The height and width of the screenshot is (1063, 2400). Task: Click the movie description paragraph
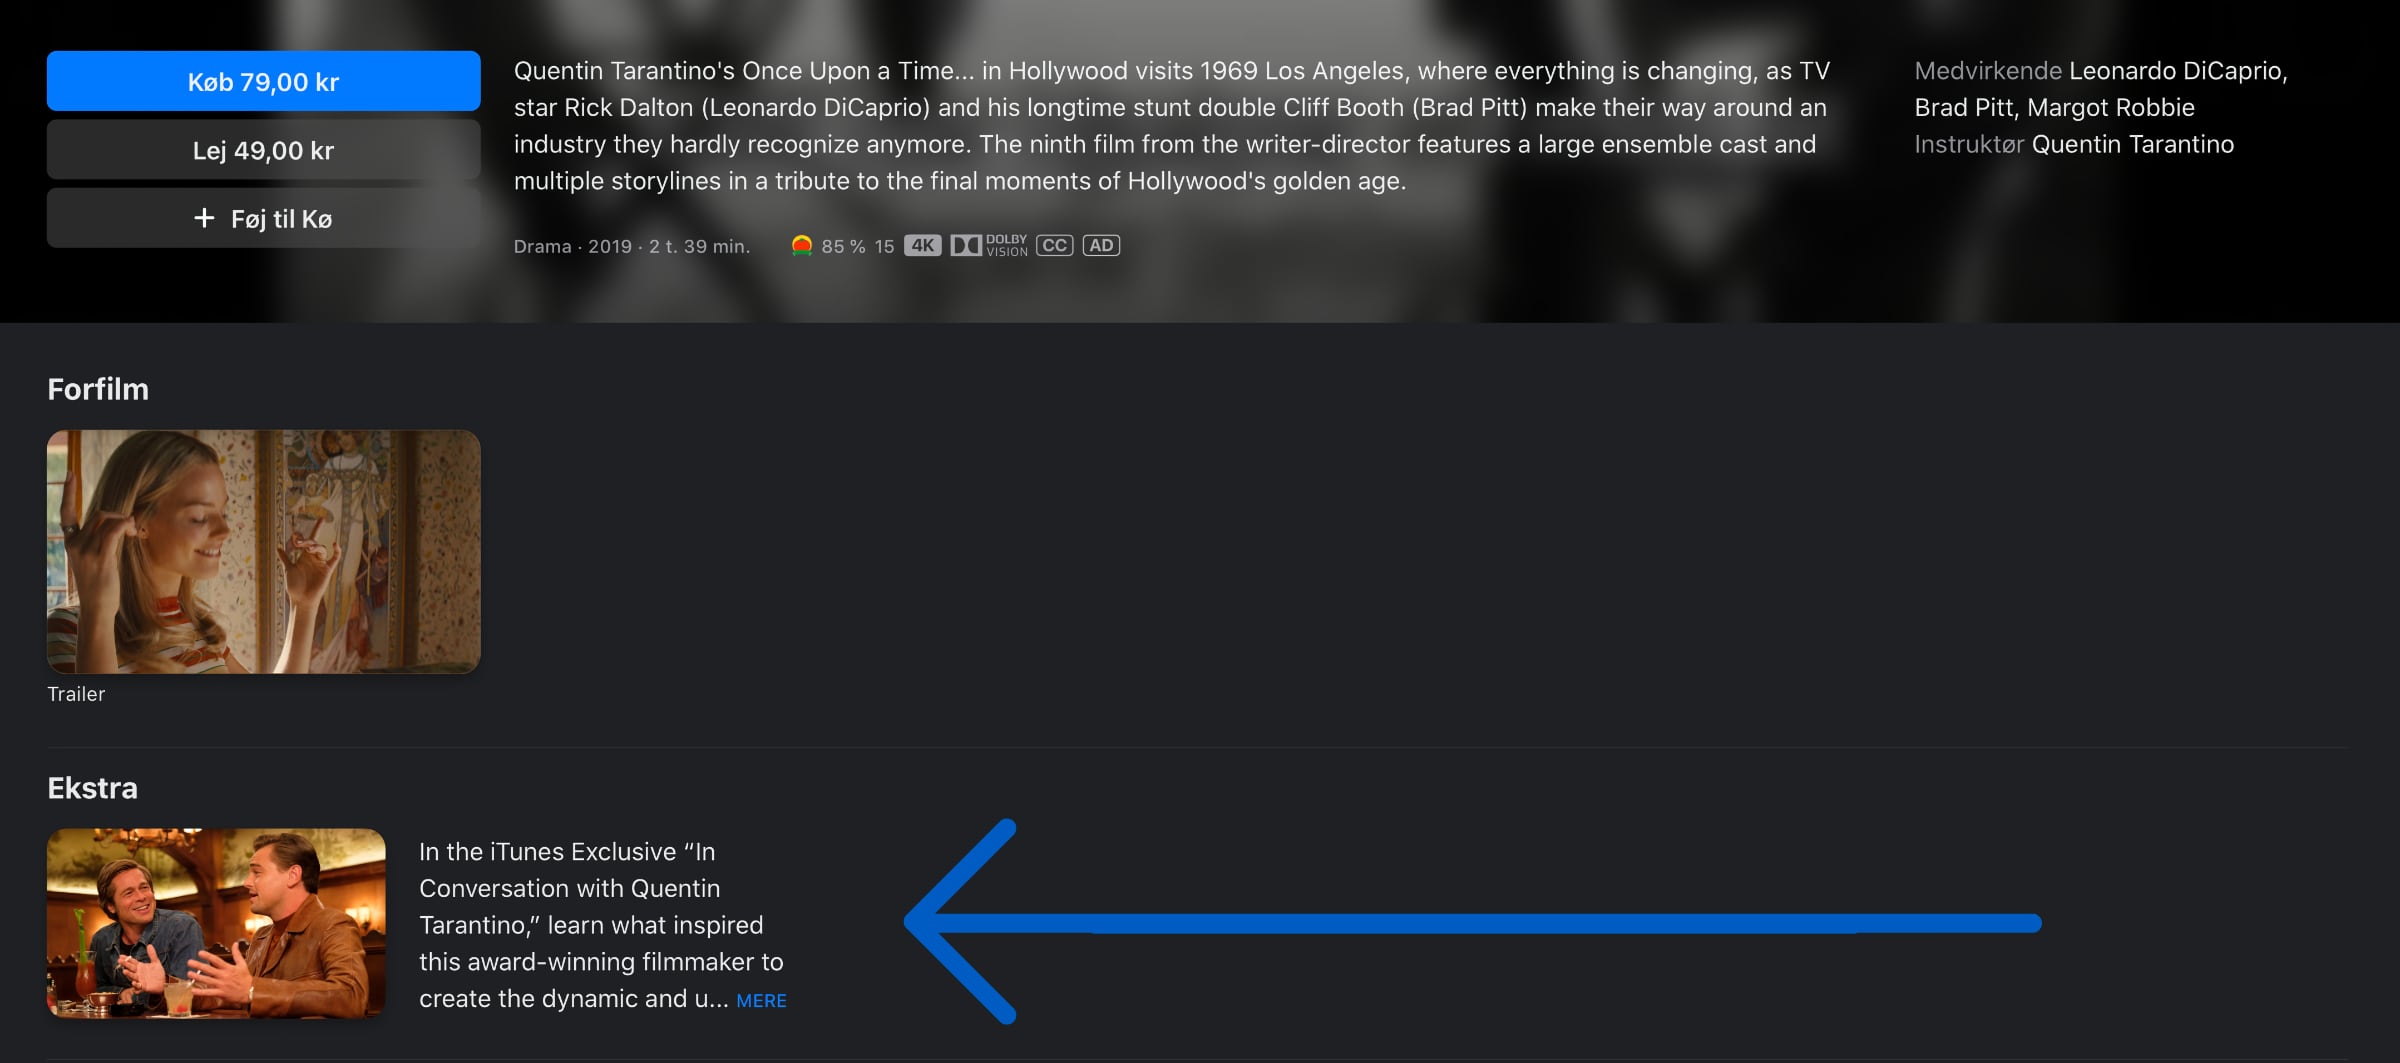tap(1172, 126)
